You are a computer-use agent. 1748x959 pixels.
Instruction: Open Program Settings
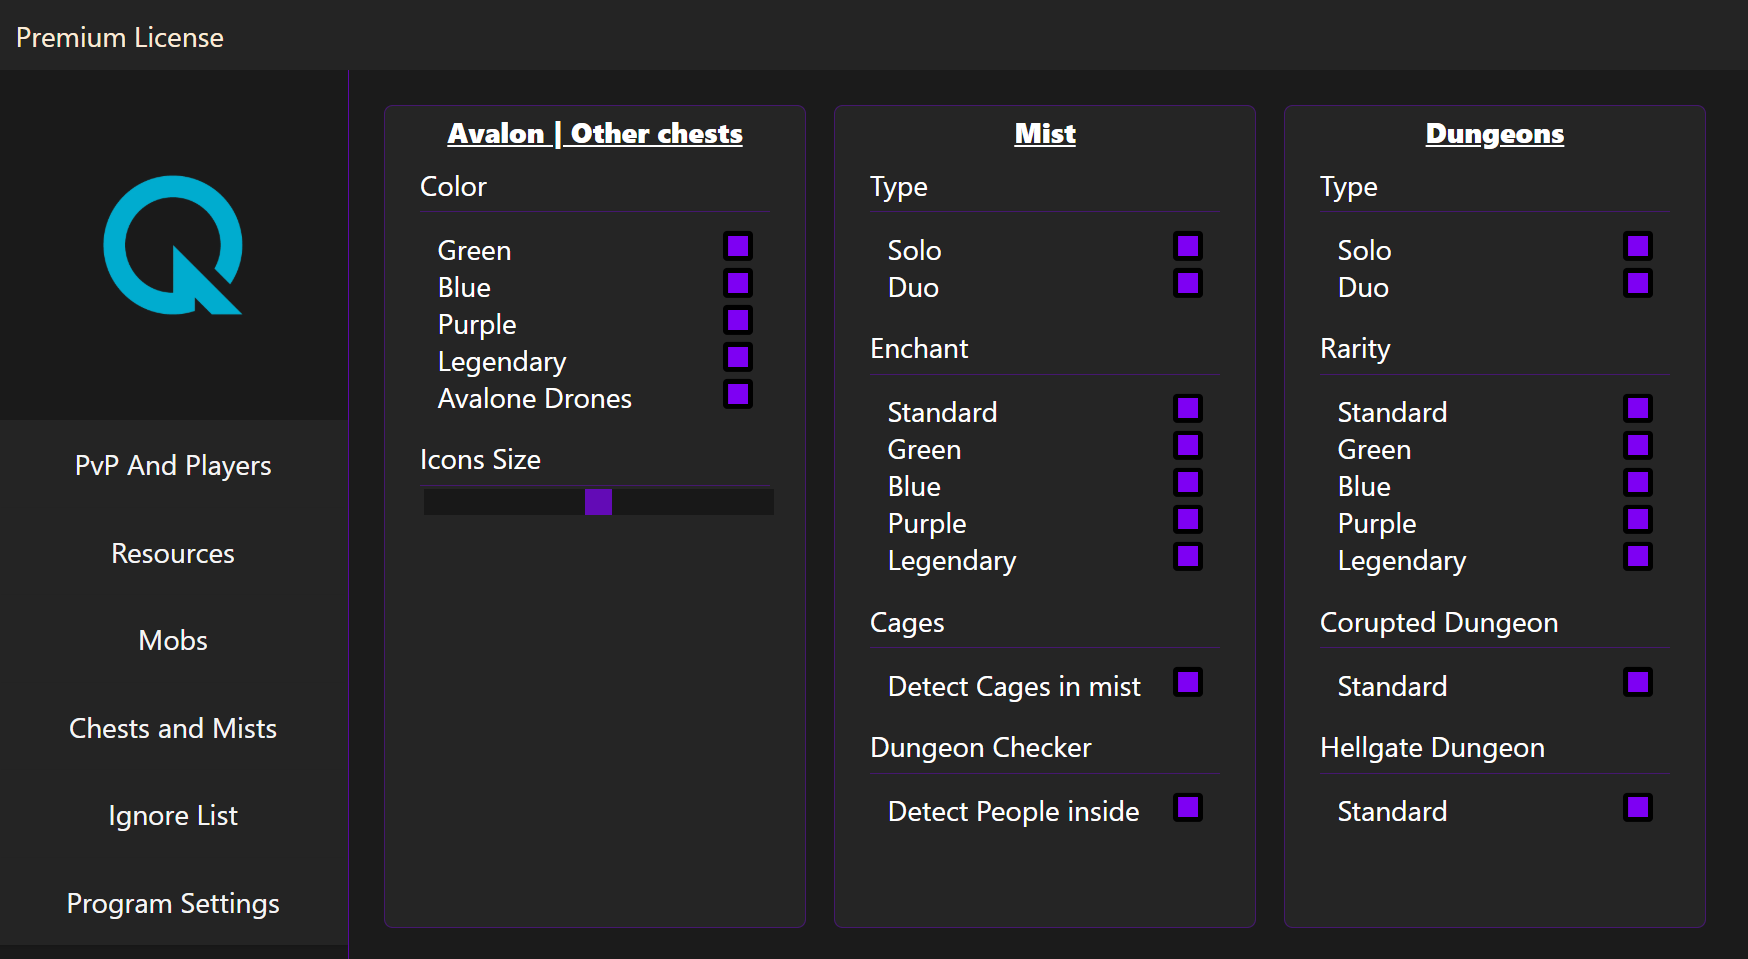[x=173, y=904]
